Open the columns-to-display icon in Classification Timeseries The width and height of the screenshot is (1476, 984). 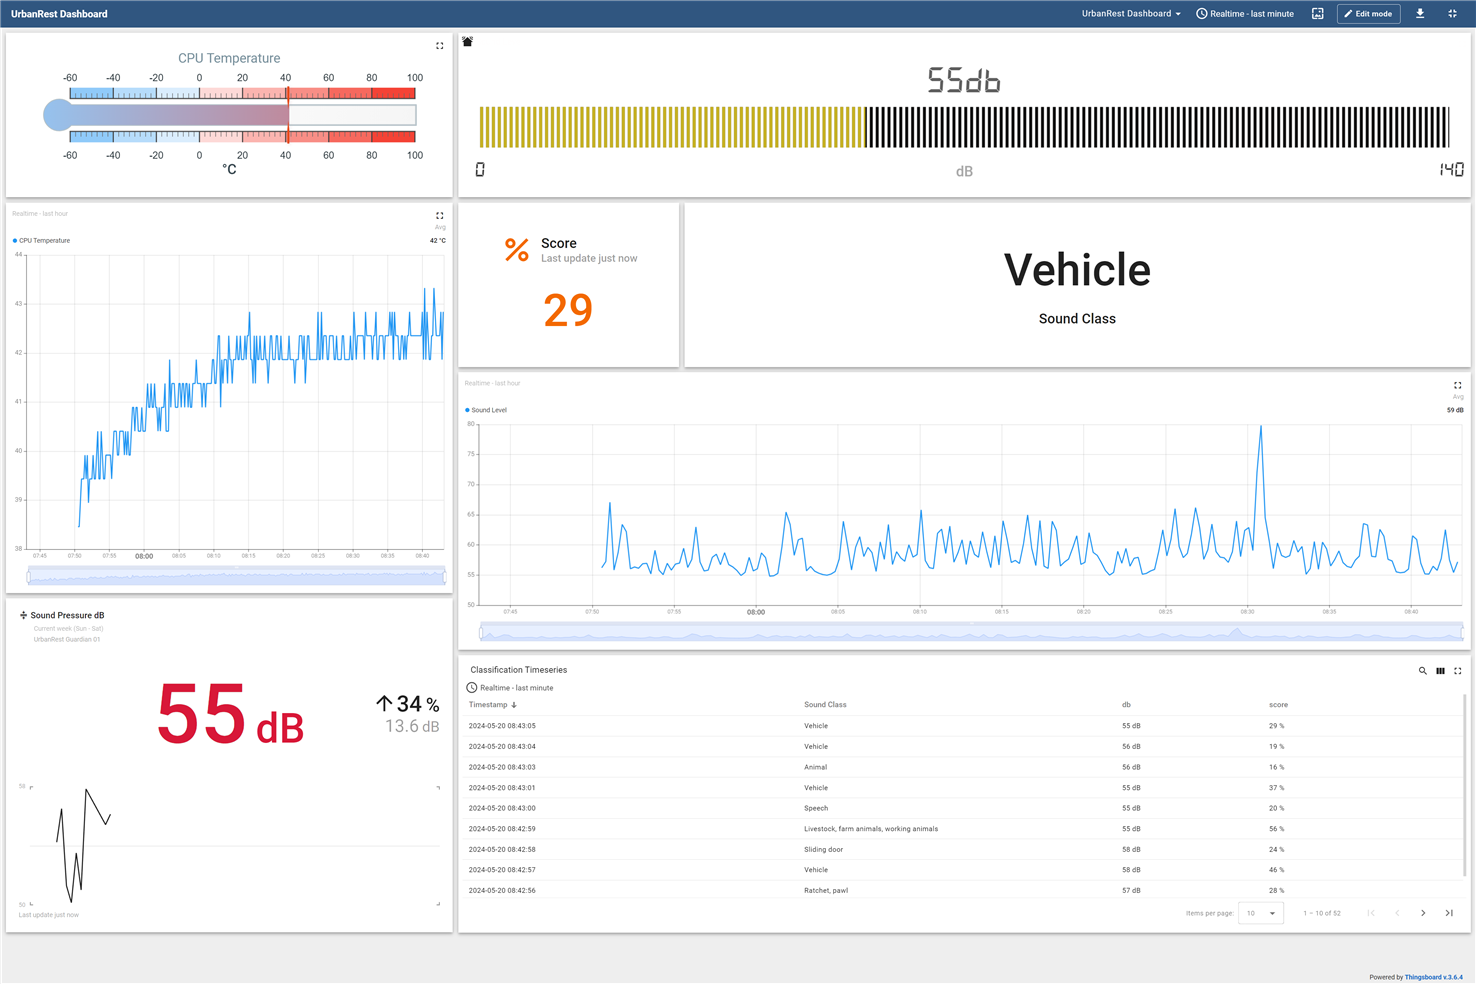click(x=1440, y=671)
